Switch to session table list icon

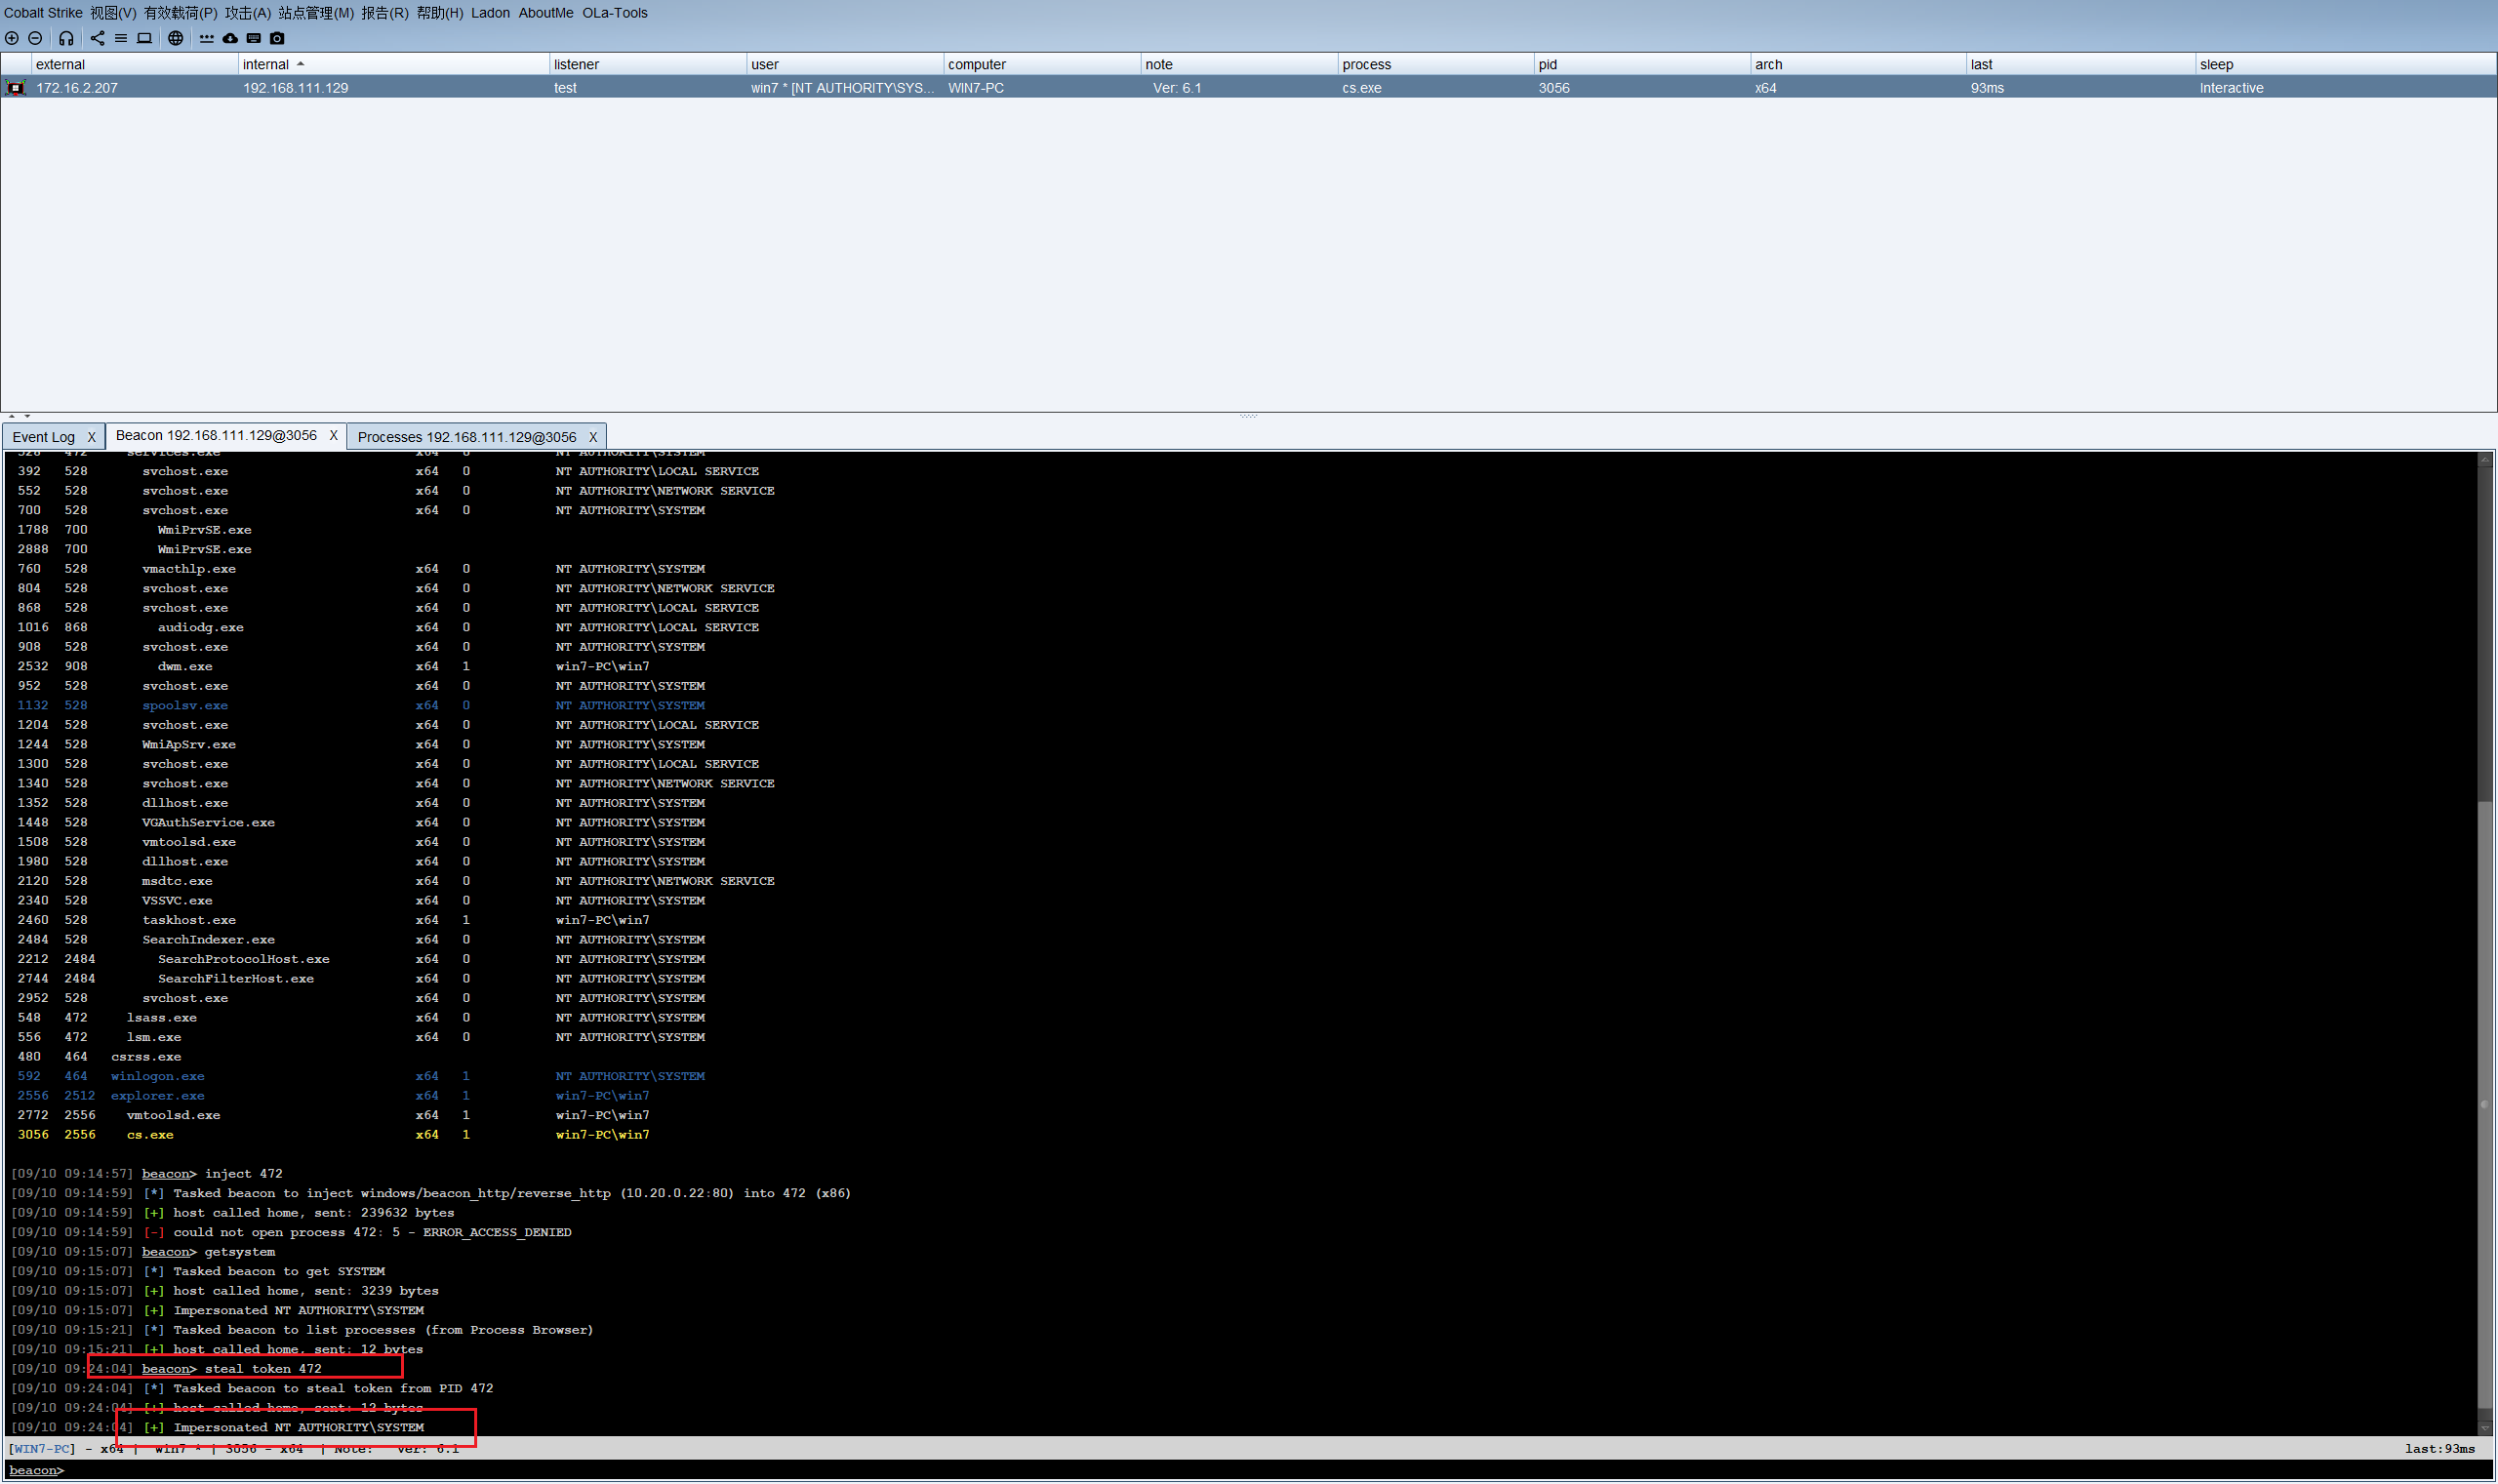120,38
